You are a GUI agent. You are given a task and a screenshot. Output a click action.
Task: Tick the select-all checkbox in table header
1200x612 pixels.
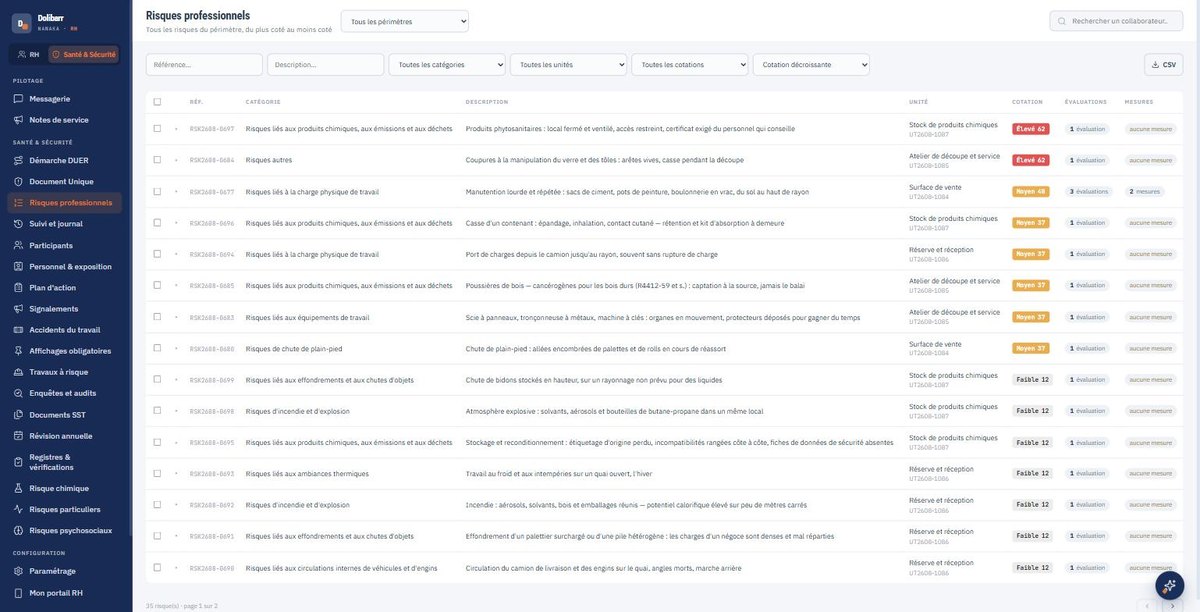point(157,101)
